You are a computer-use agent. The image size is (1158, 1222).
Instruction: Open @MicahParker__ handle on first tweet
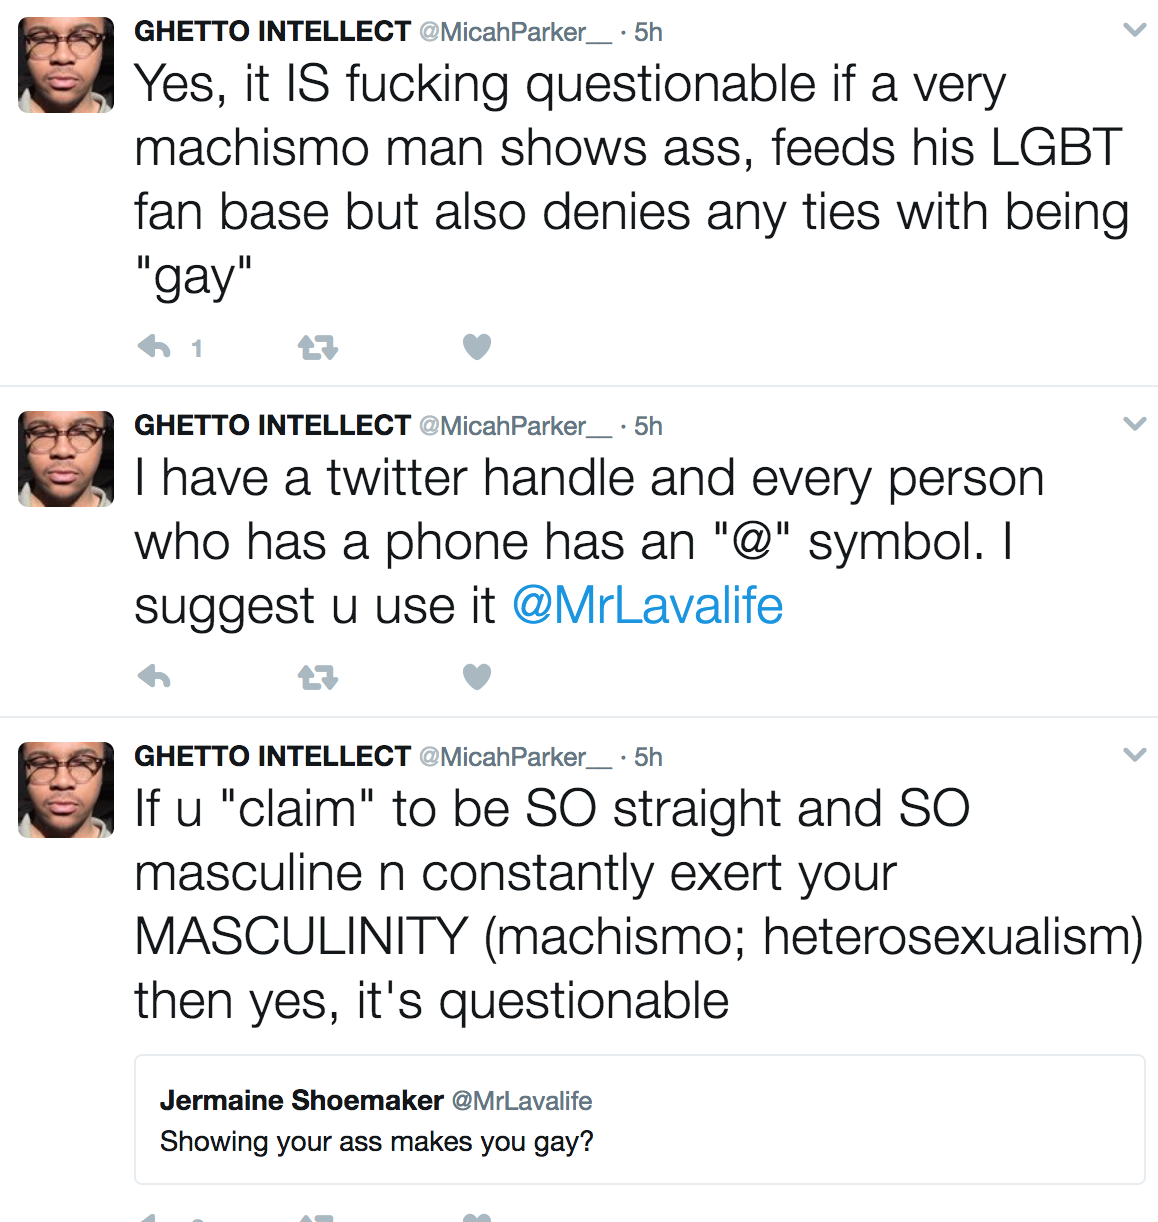click(514, 33)
